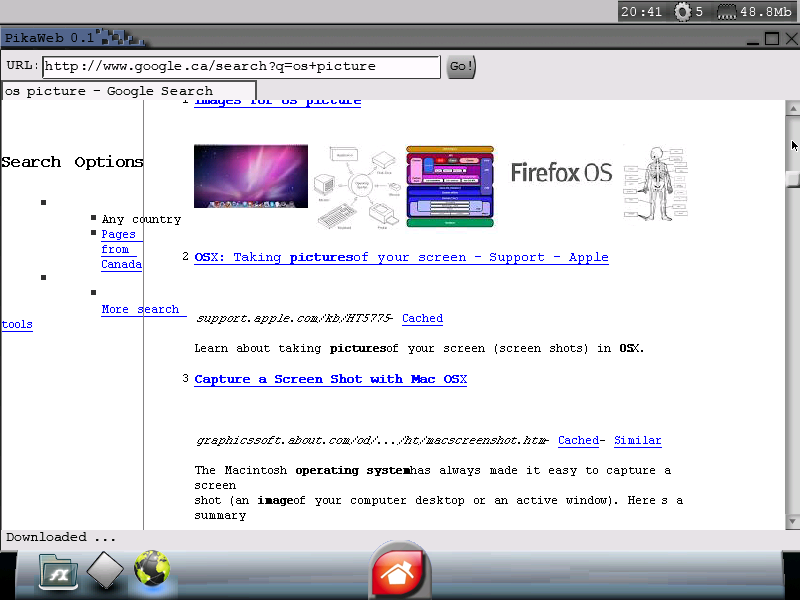The height and width of the screenshot is (600, 800).
Task: Check the 20:41 clock in top bar
Action: coord(641,12)
